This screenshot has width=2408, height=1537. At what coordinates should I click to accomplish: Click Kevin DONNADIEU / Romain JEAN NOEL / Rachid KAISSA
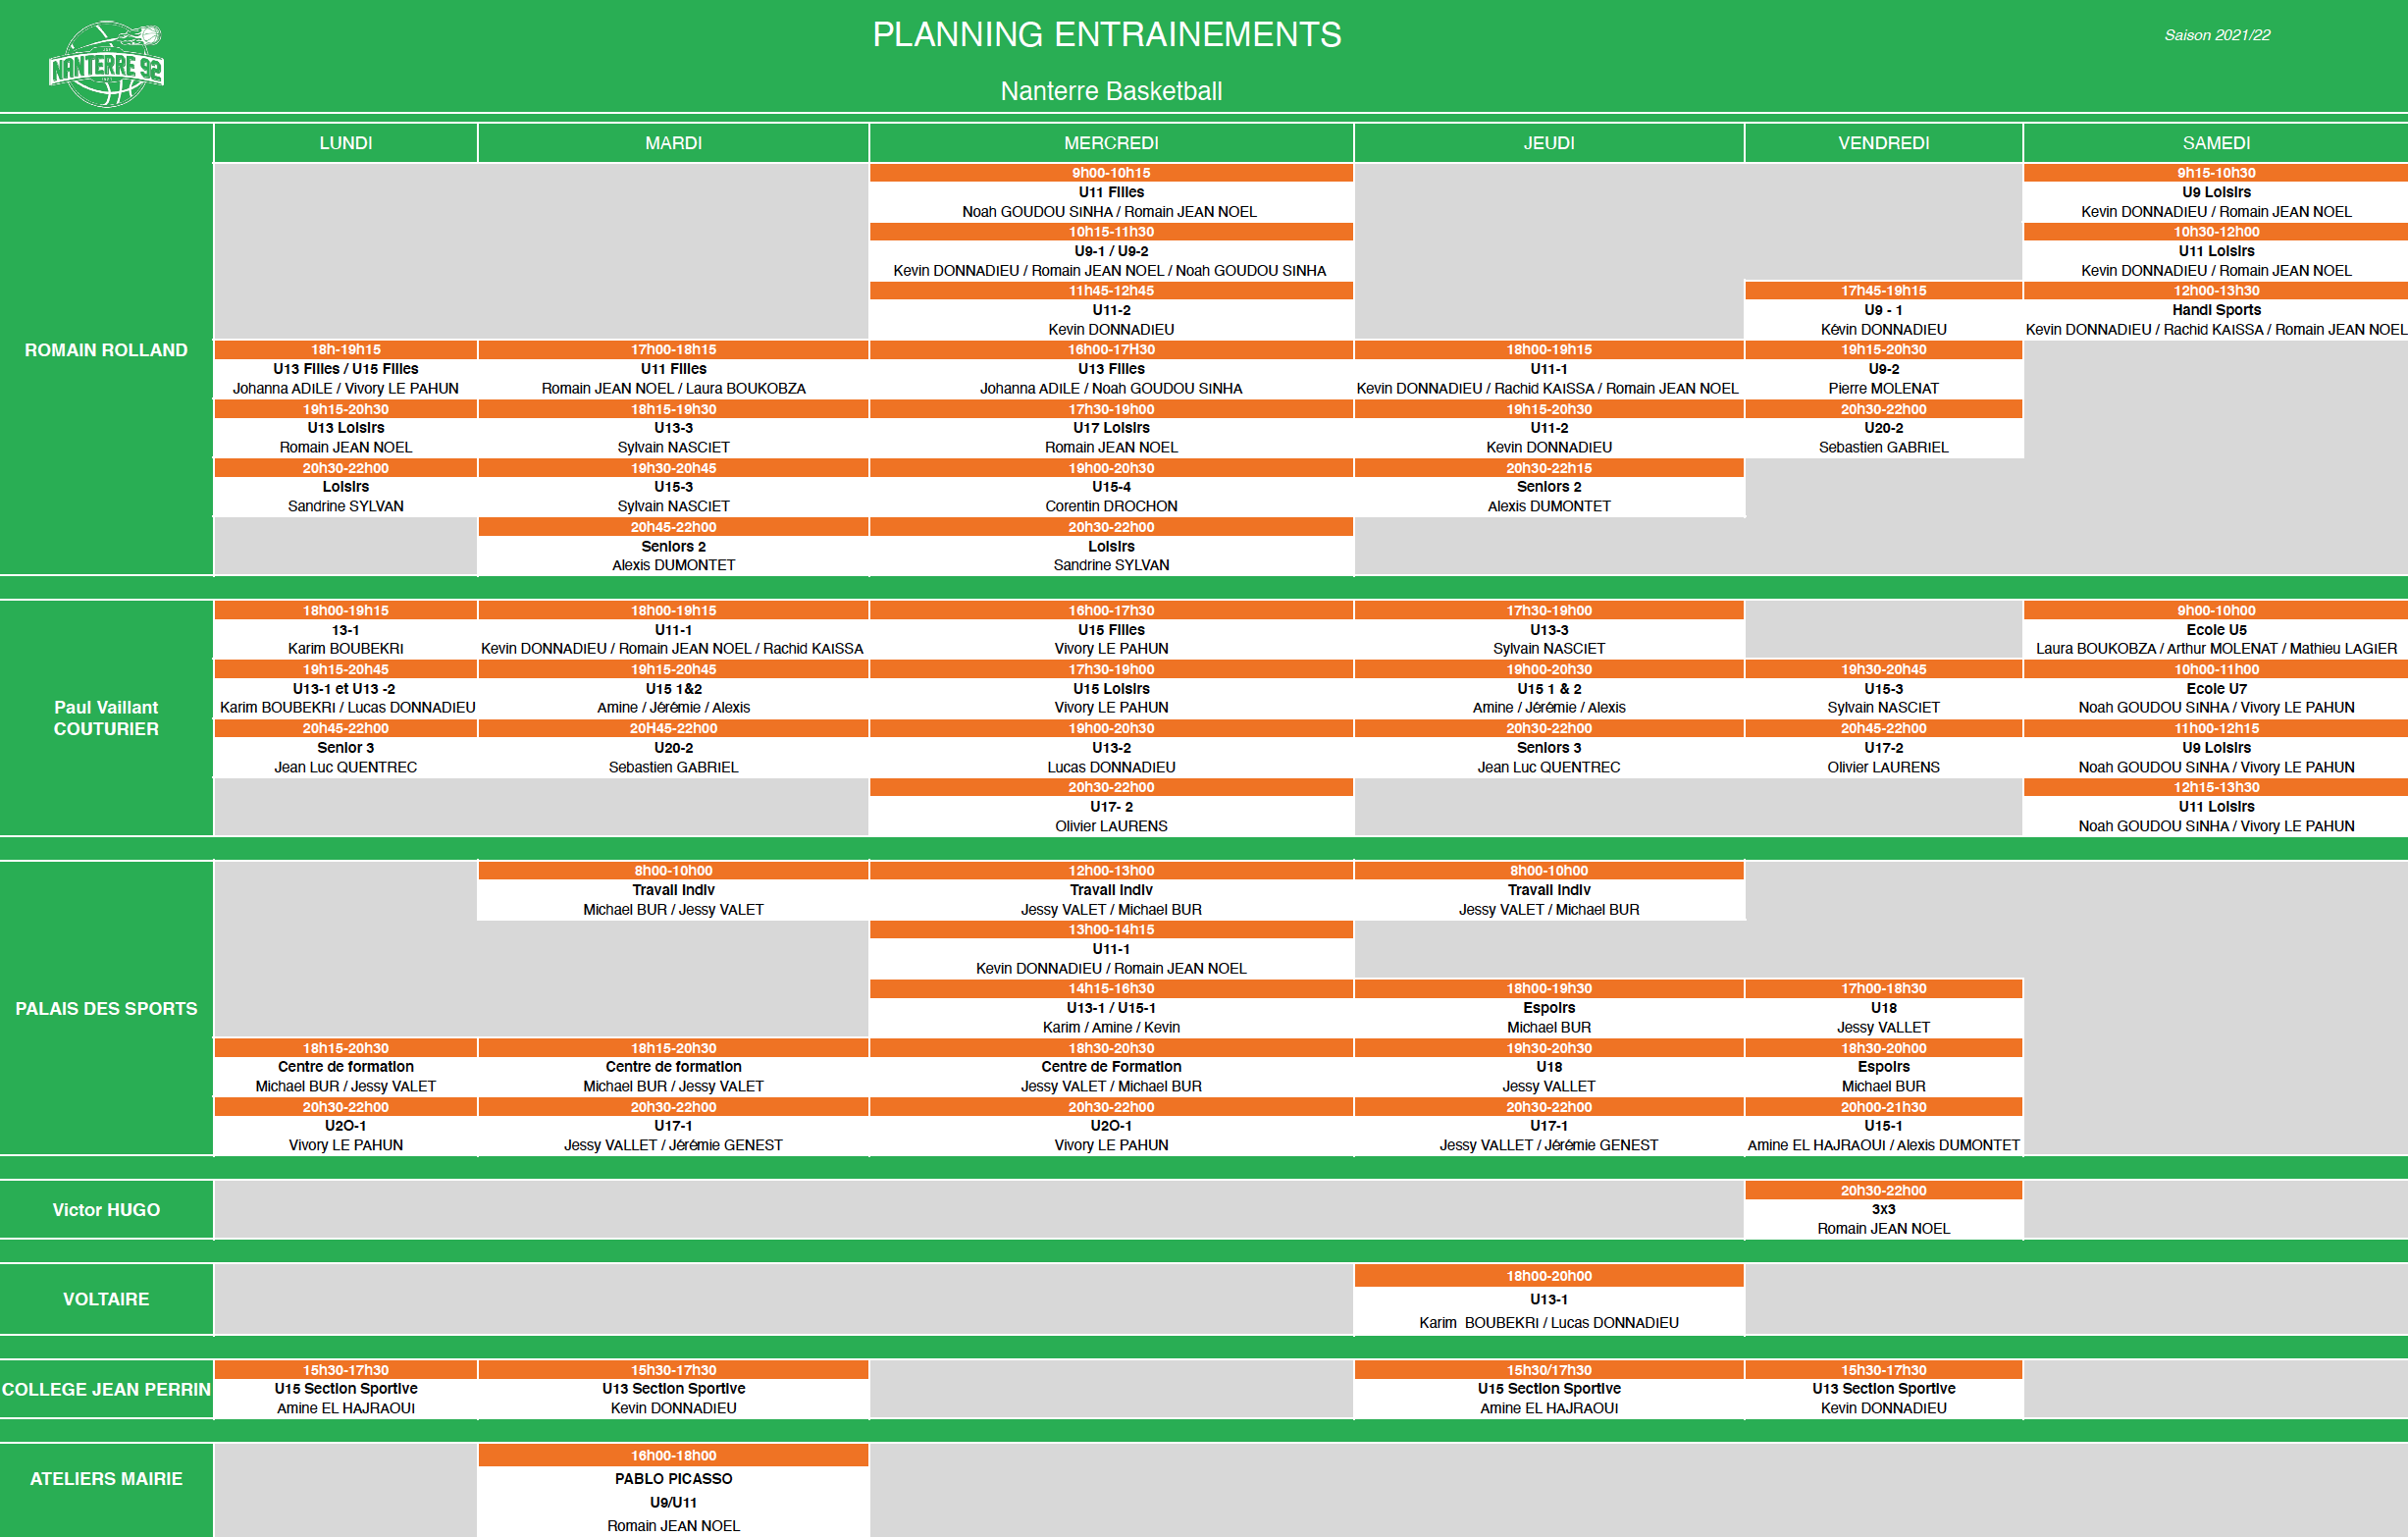tap(672, 649)
